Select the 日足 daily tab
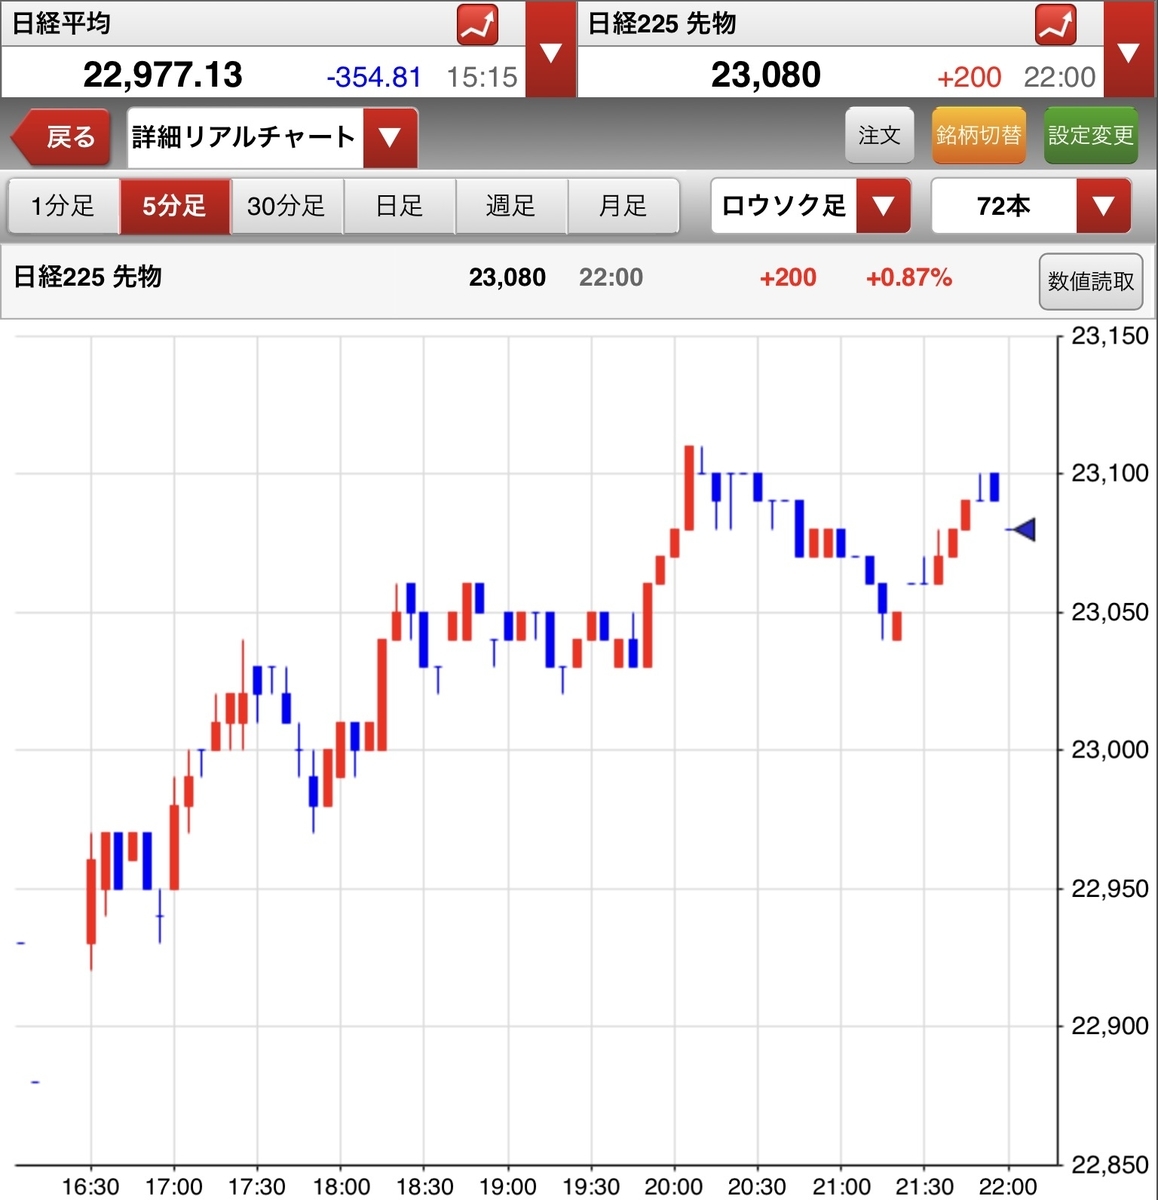Viewport: 1158px width, 1200px height. coord(400,207)
